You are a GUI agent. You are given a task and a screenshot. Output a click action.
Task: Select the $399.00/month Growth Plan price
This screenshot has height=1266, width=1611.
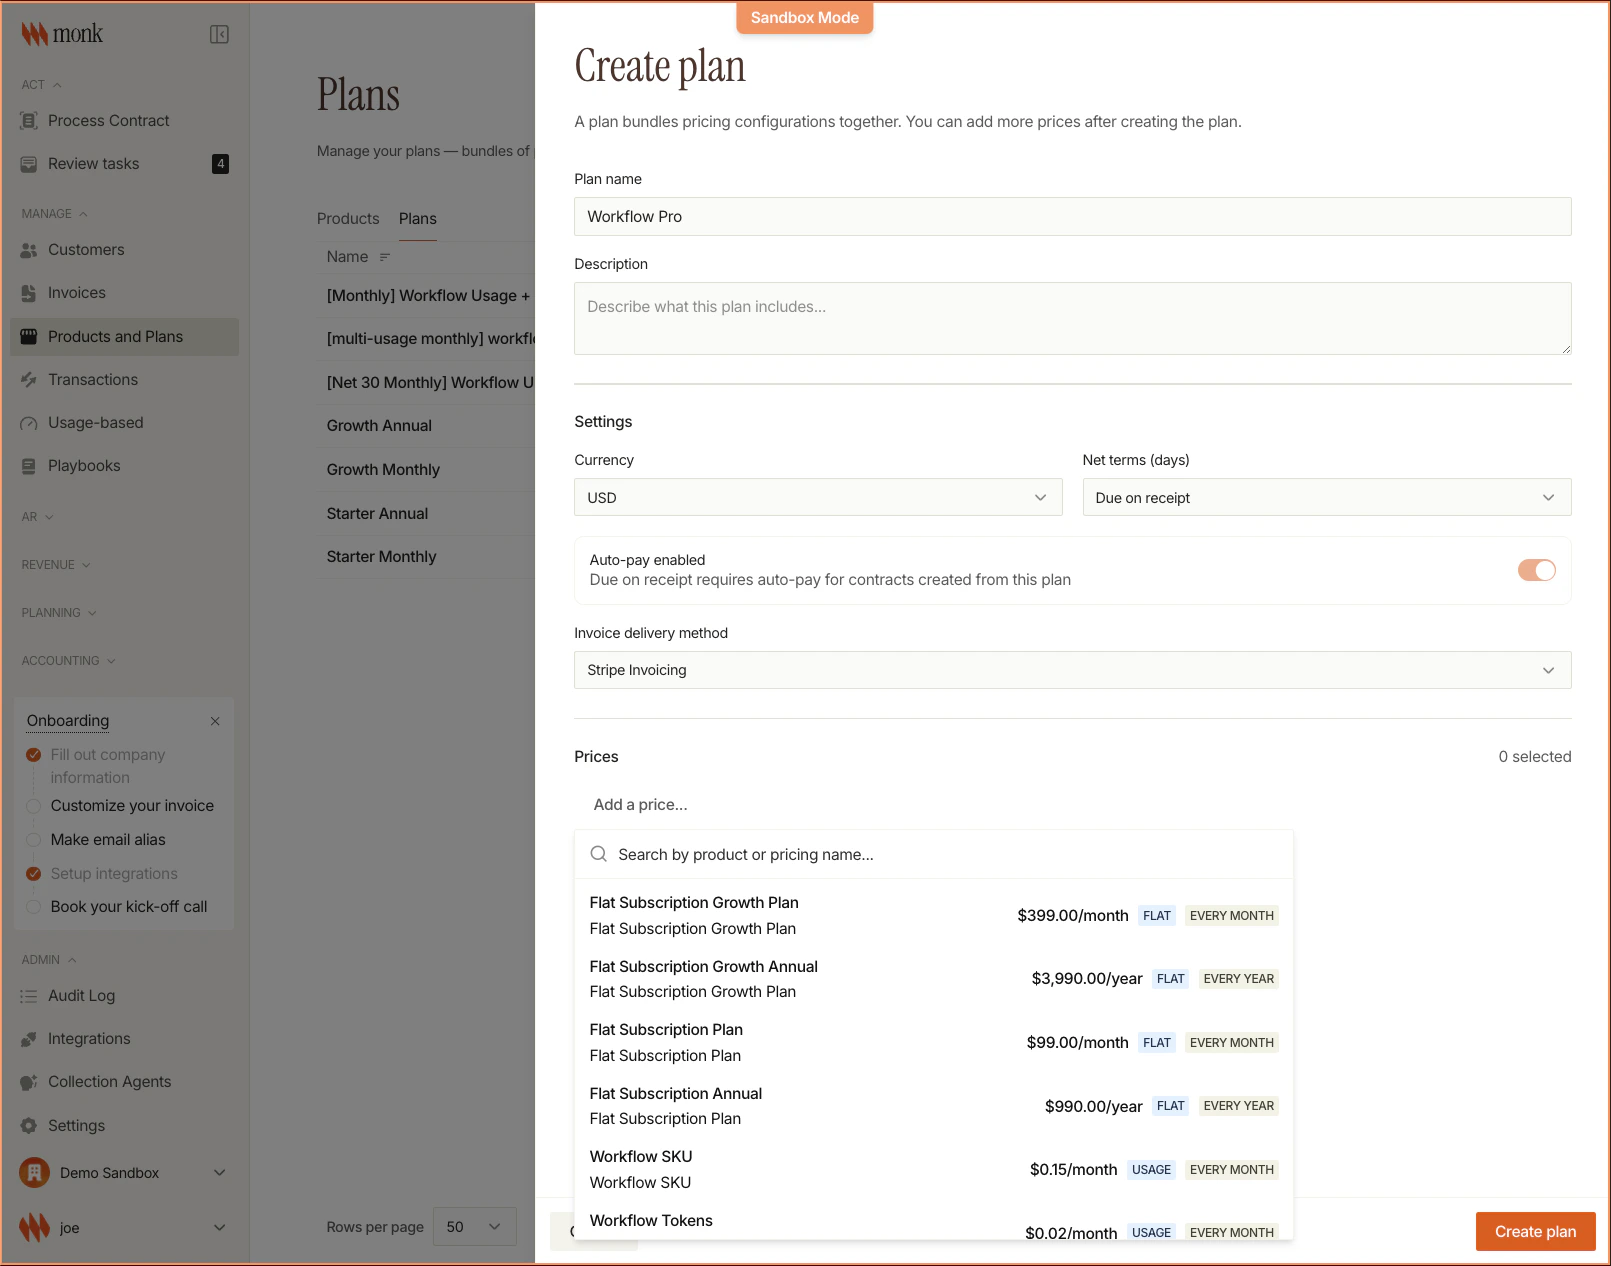coord(934,916)
